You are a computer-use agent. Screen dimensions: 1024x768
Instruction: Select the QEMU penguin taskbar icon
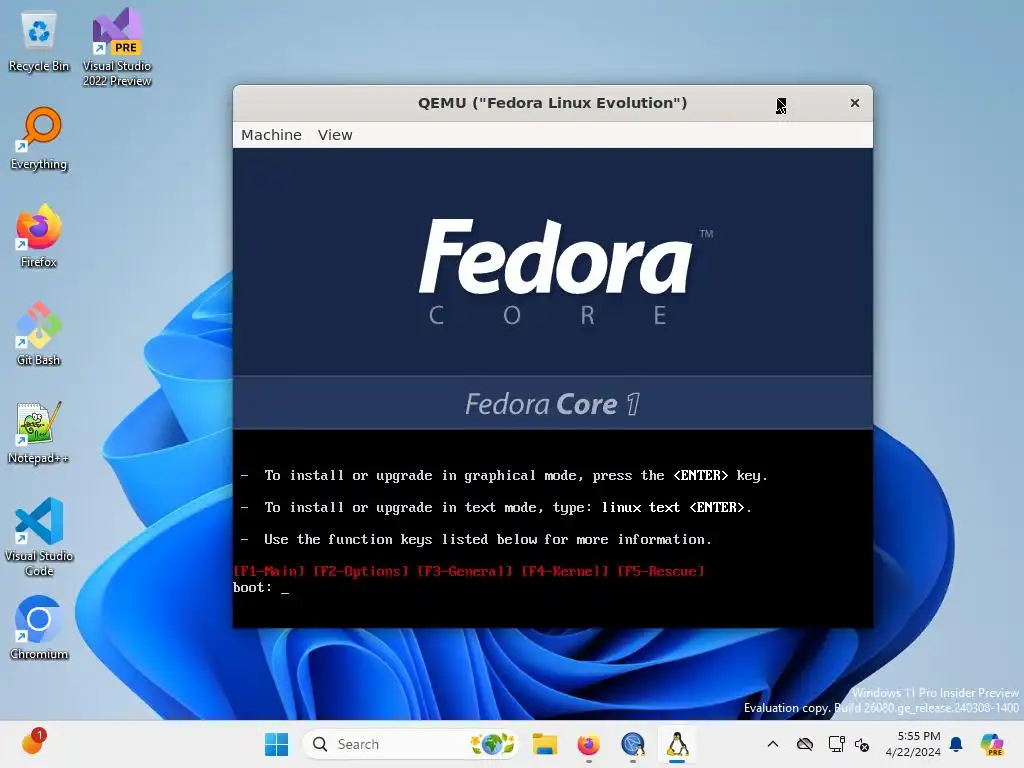tap(677, 744)
